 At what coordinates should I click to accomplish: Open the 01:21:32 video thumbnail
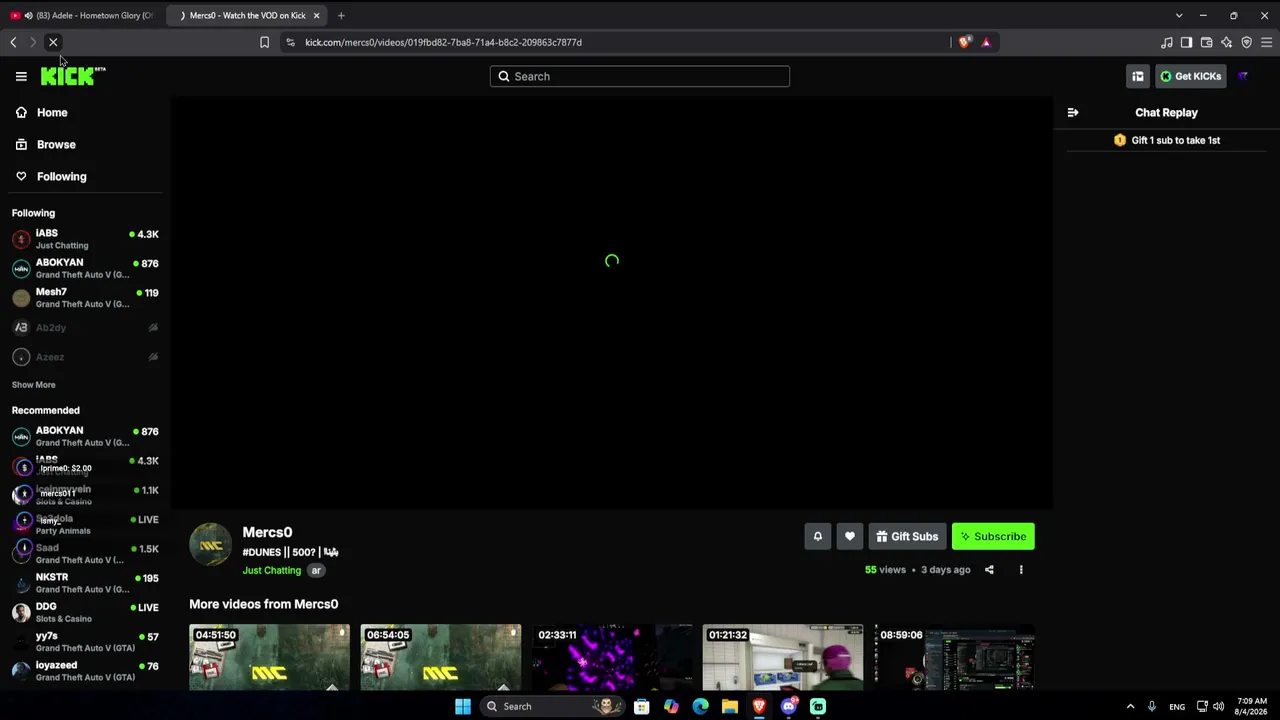(783, 657)
